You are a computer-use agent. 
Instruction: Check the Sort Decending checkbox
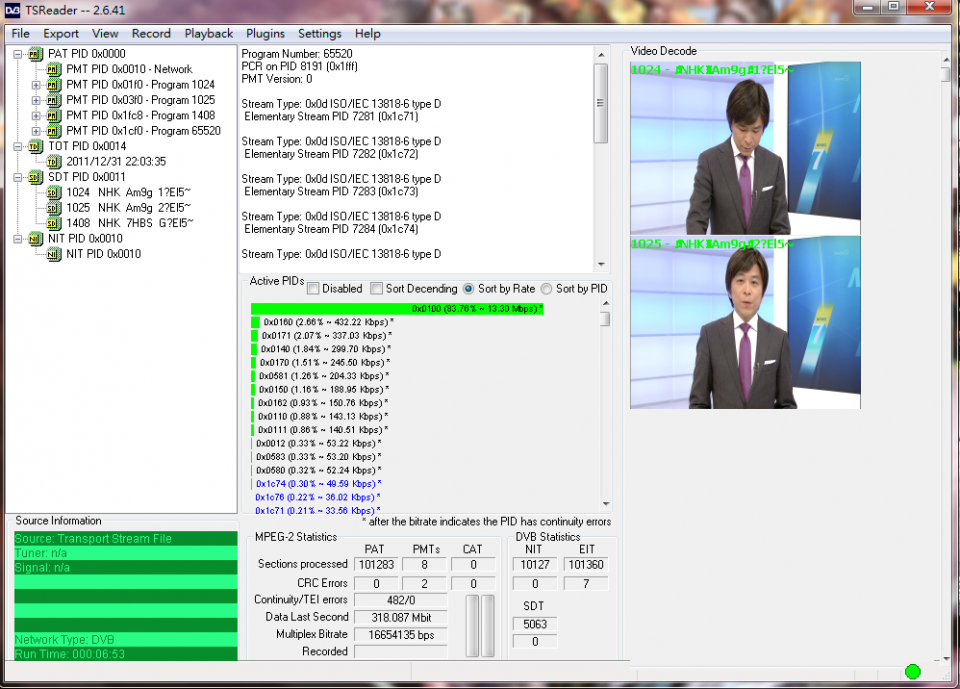pos(376,289)
